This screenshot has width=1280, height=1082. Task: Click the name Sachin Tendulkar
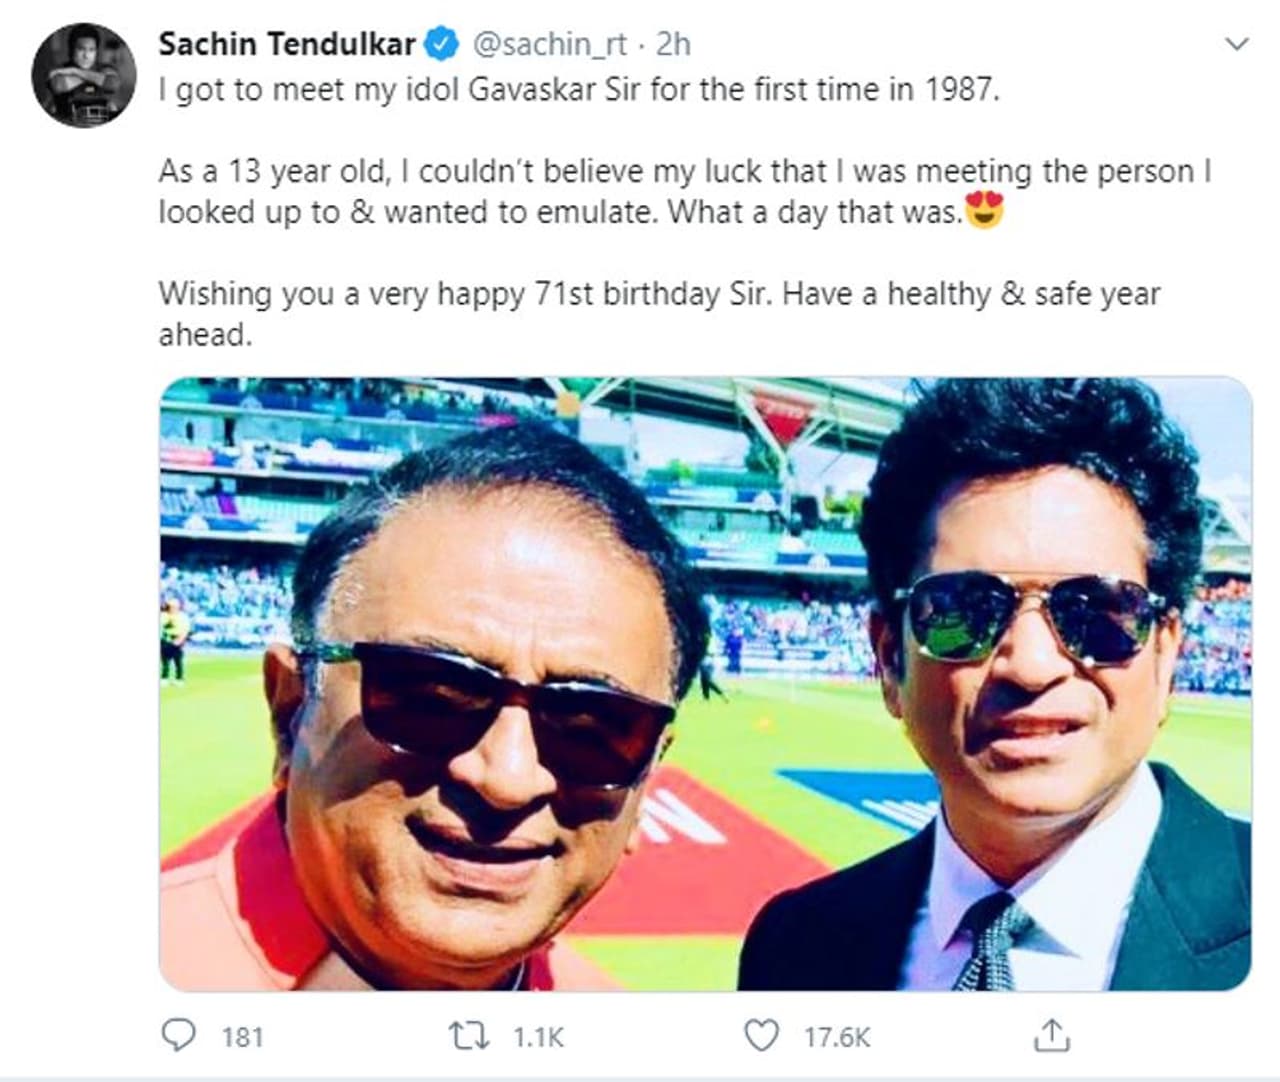[x=286, y=45]
